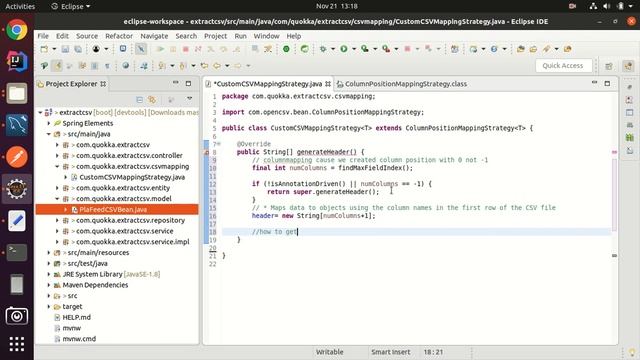Viewport: 640px width, 360px height.
Task: Collapse com.quokka.extractcsv.csvmapping package
Action: [x=57, y=166]
